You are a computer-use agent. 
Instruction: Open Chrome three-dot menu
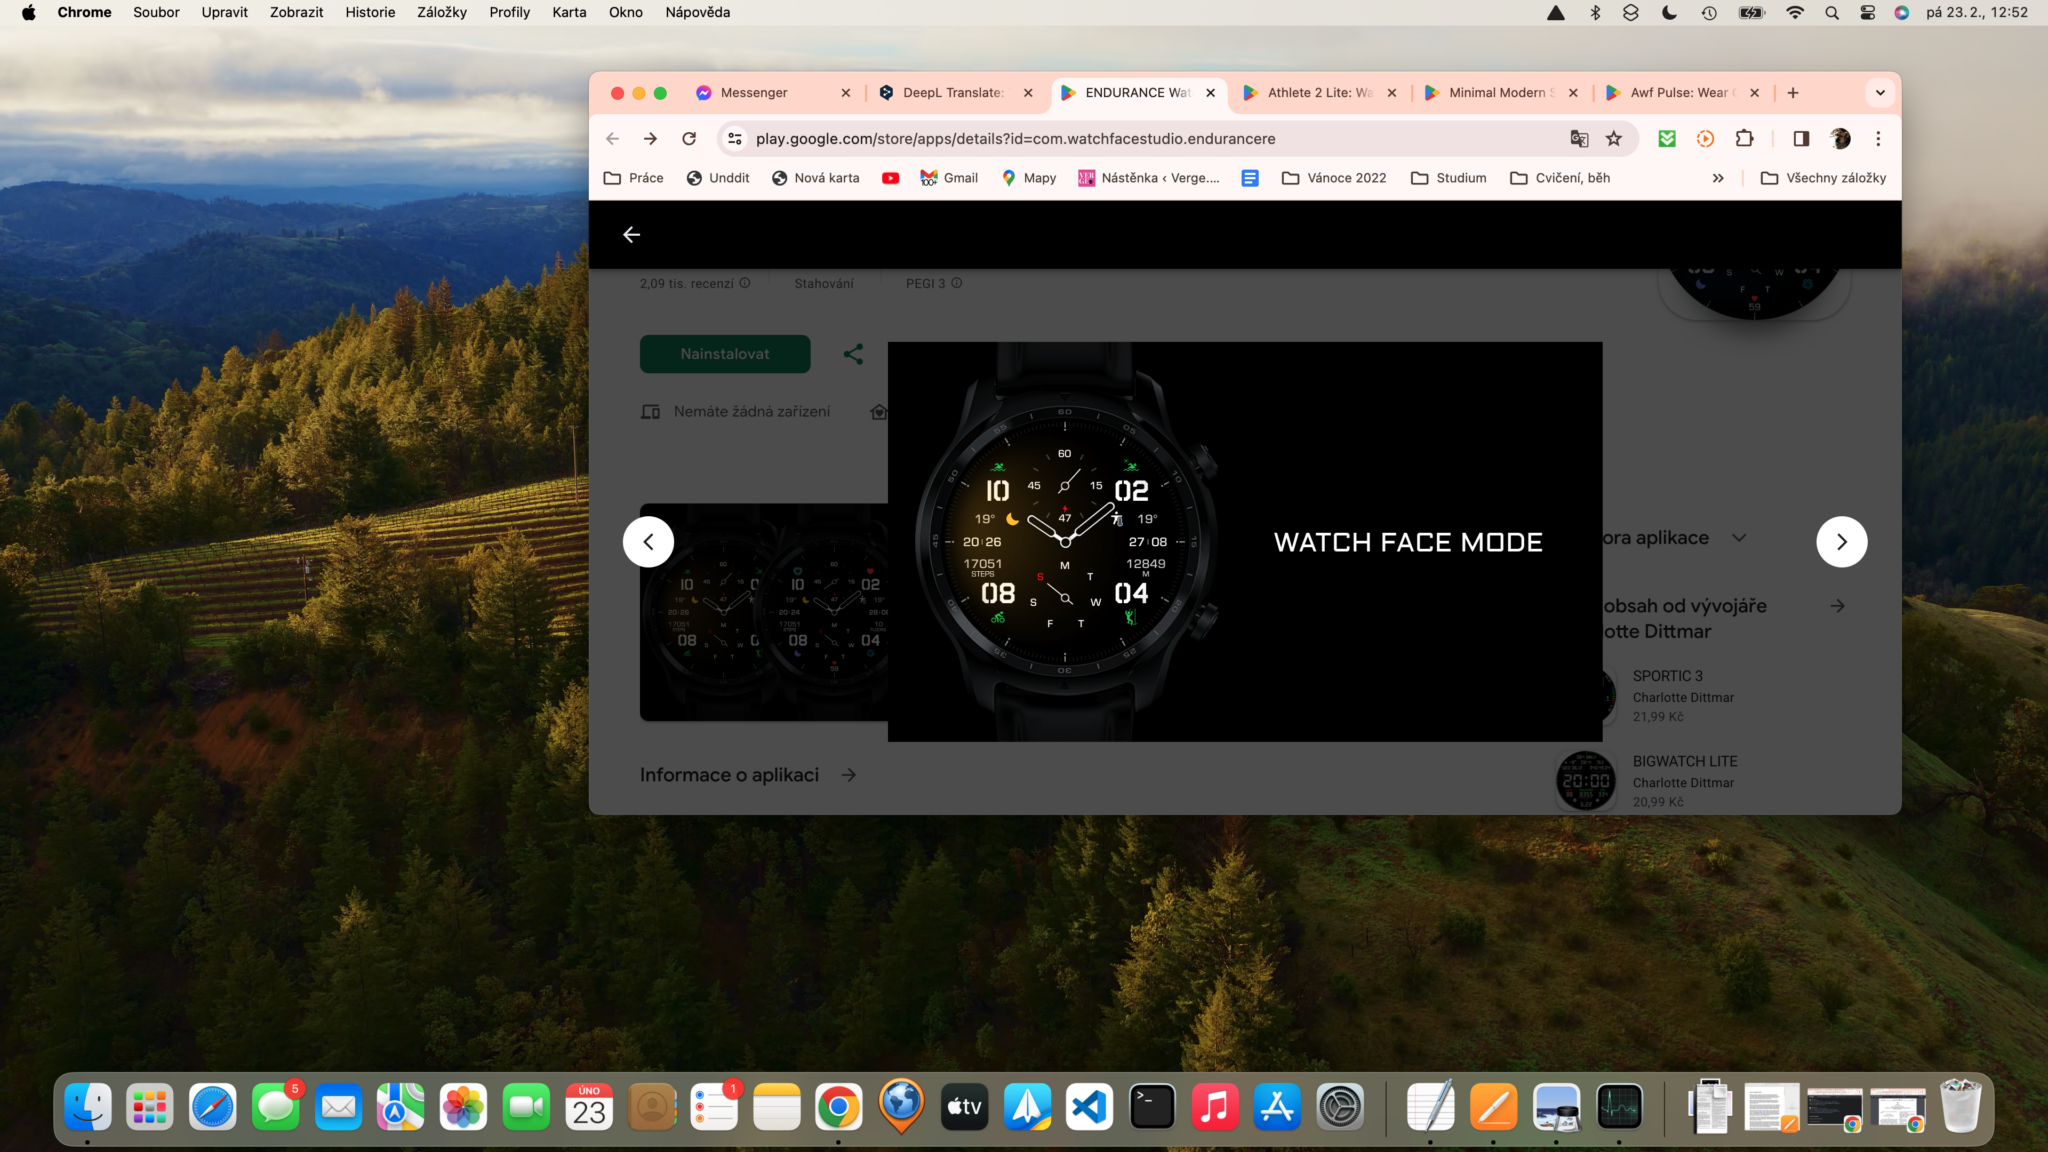tap(1878, 139)
